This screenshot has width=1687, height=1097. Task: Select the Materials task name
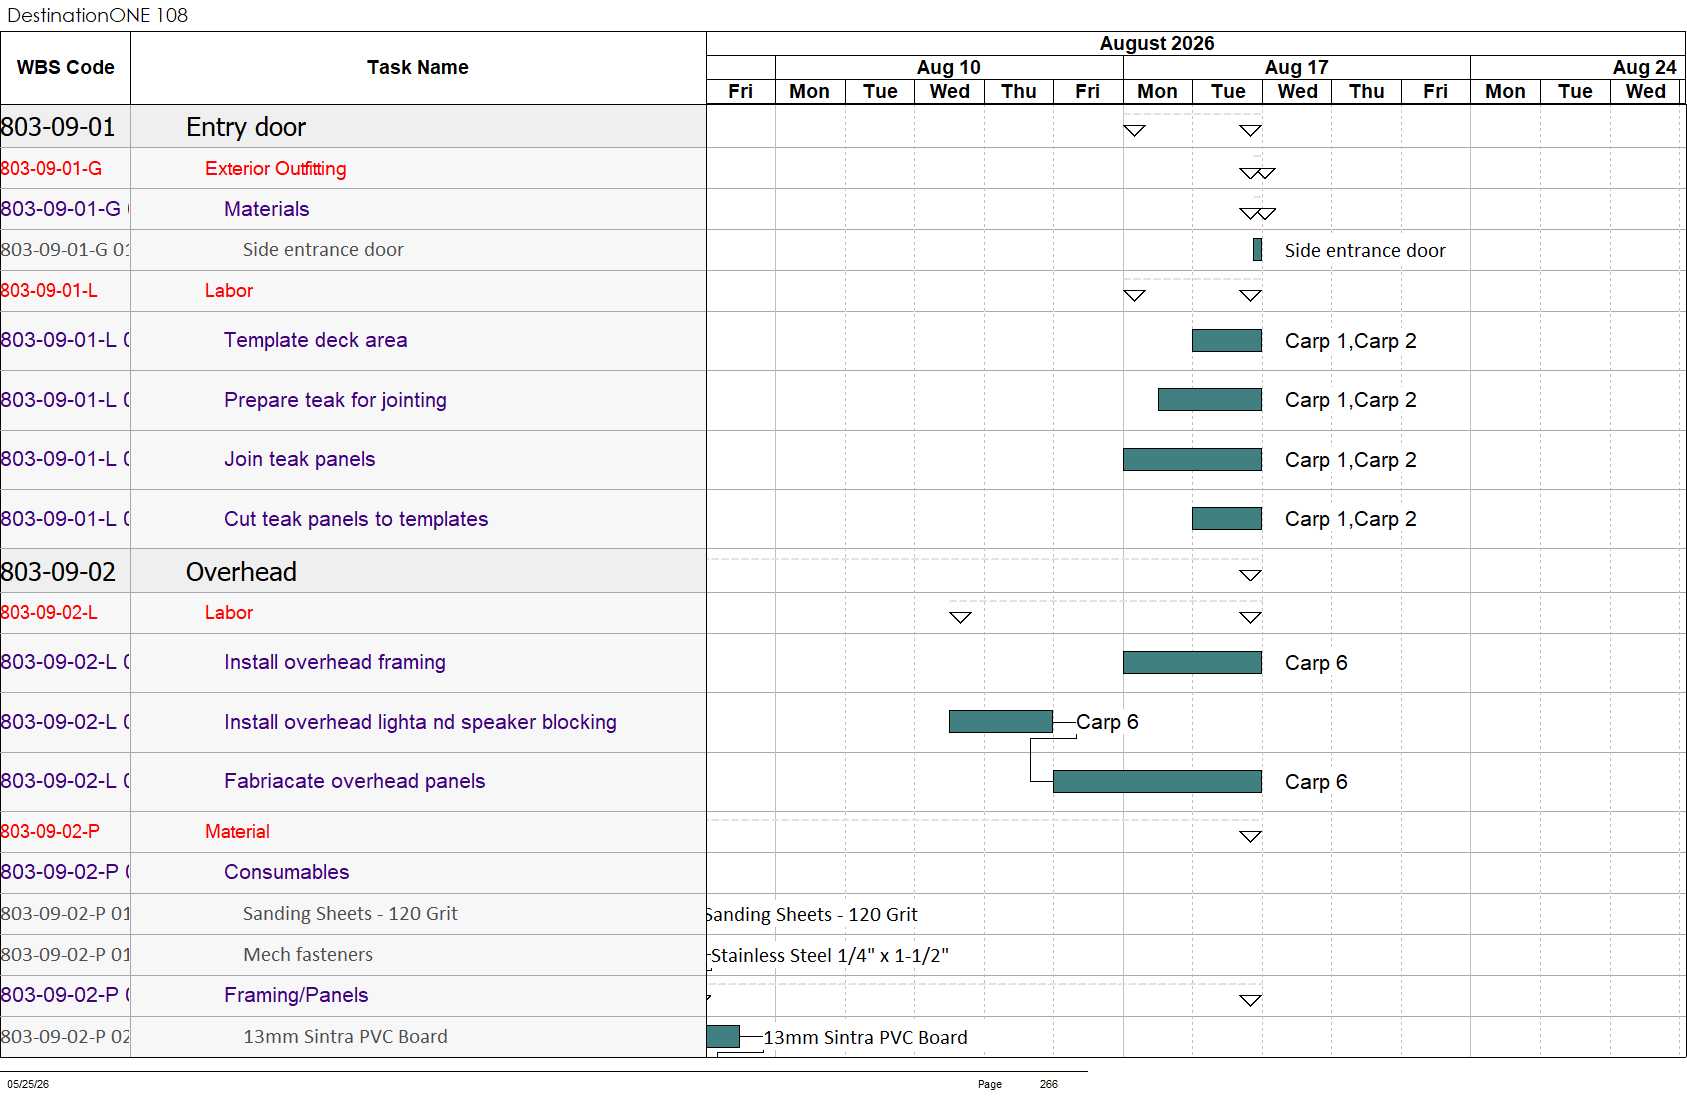pos(267,209)
